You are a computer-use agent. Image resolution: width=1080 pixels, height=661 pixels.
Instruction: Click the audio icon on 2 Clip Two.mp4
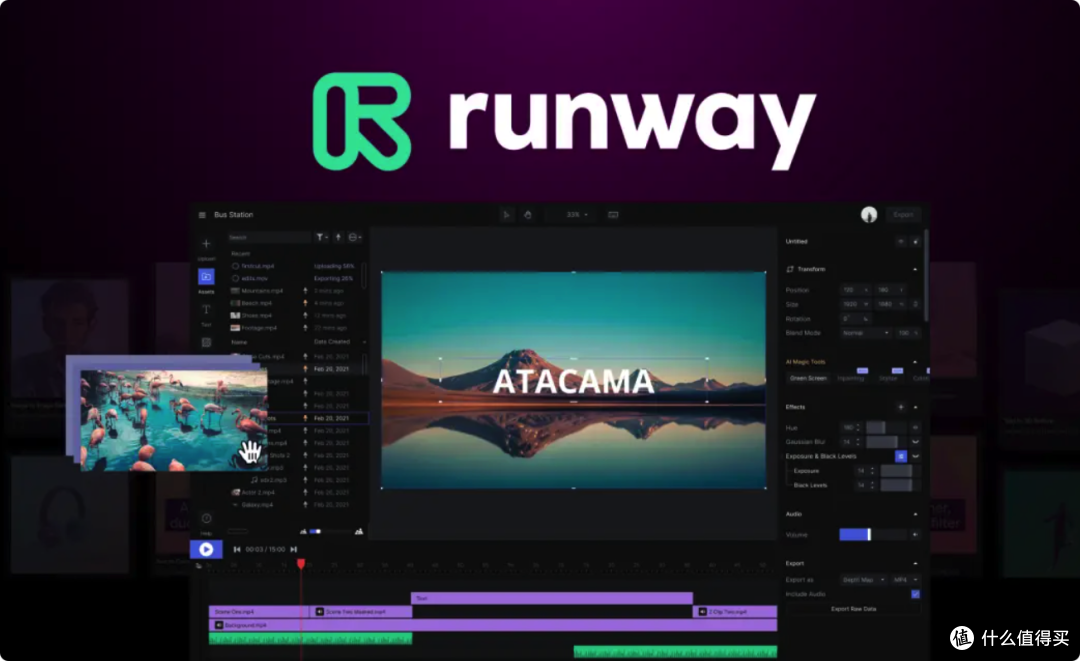(702, 611)
